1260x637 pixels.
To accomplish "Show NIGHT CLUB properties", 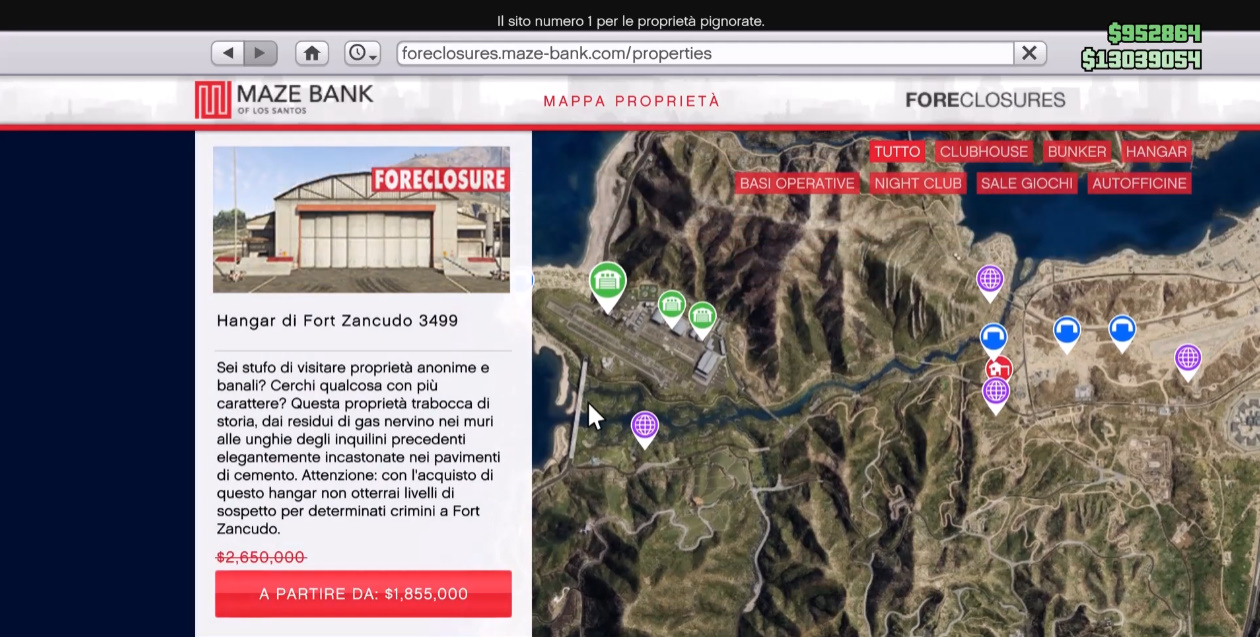I will (x=918, y=183).
